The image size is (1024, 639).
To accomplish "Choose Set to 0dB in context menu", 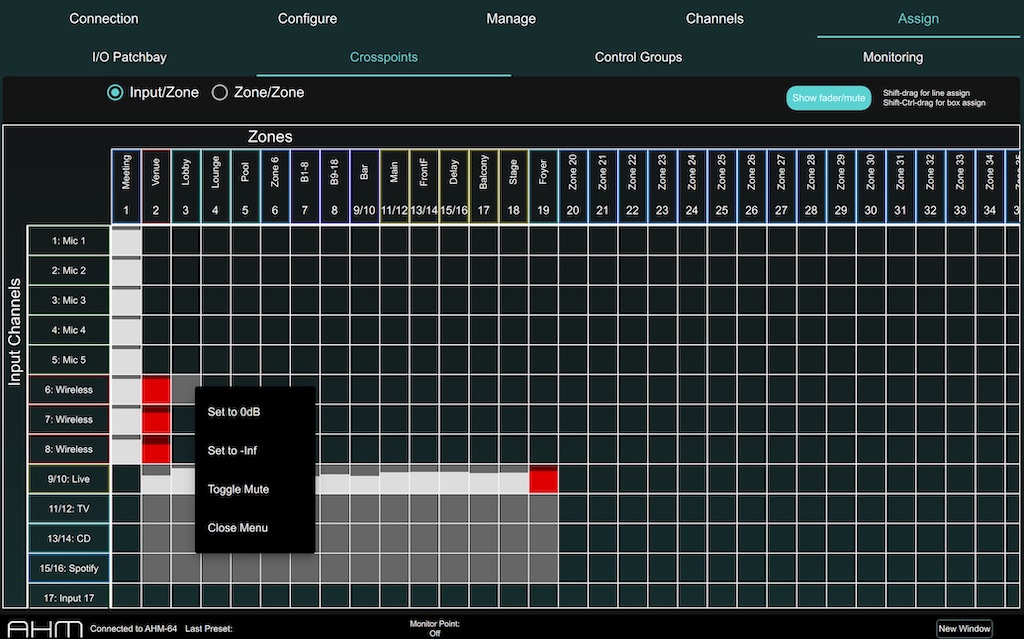I will coord(234,412).
